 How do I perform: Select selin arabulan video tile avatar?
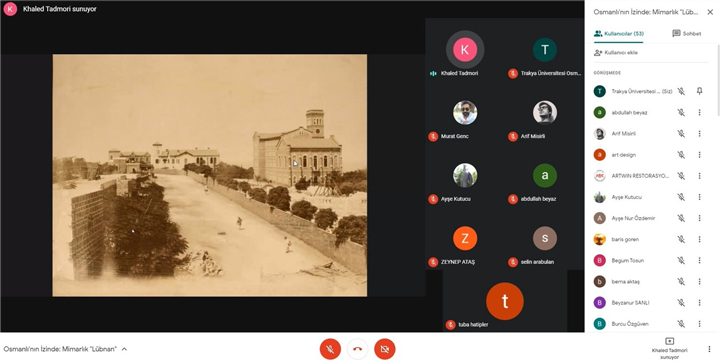(x=545, y=238)
